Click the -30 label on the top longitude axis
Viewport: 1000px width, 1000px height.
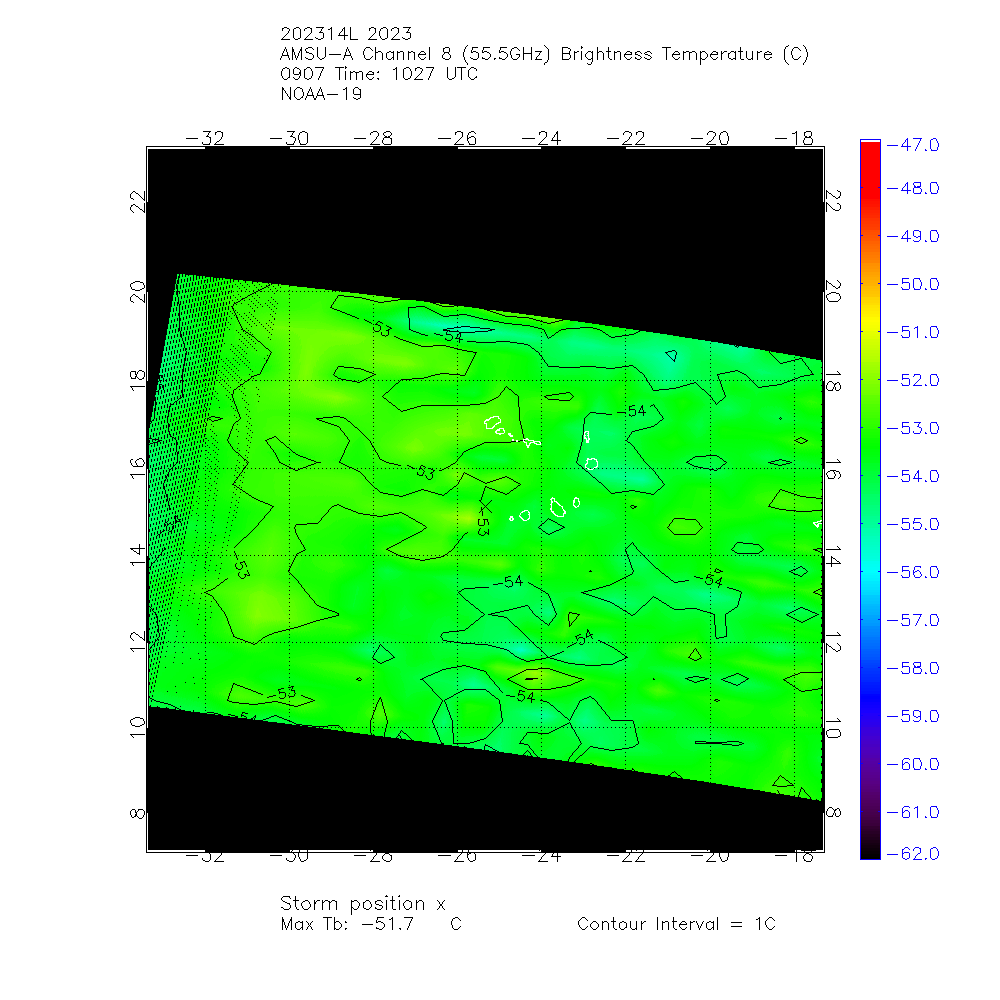(289, 138)
